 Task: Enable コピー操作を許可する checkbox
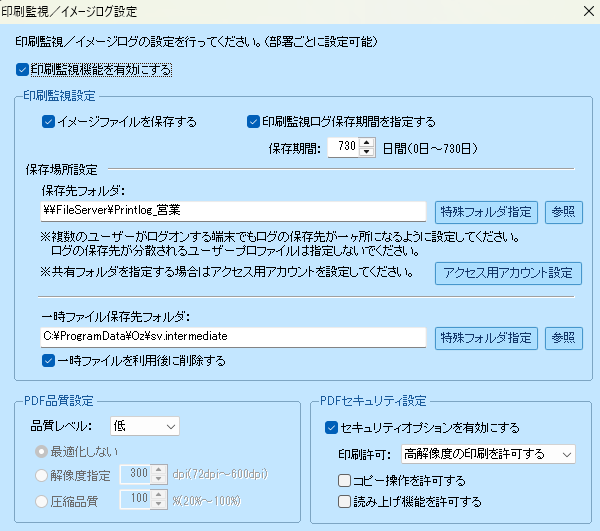(x=346, y=481)
